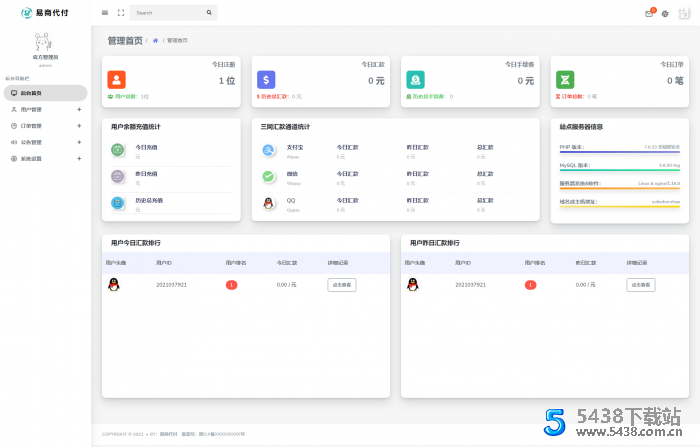Click 点击查看 button in today's ranking table
The image size is (700, 447).
341,285
